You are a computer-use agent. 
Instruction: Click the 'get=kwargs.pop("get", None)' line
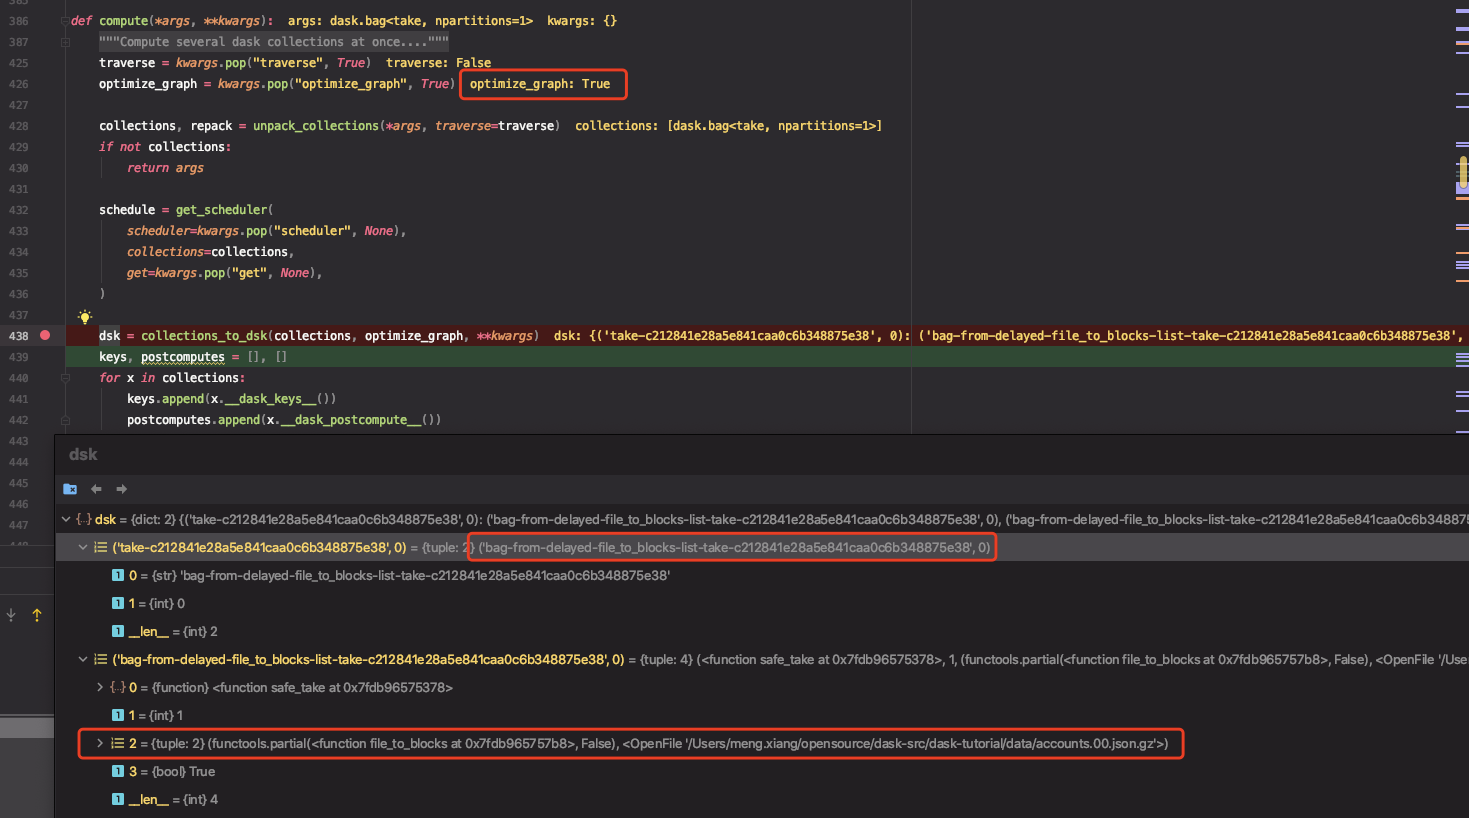click(224, 273)
